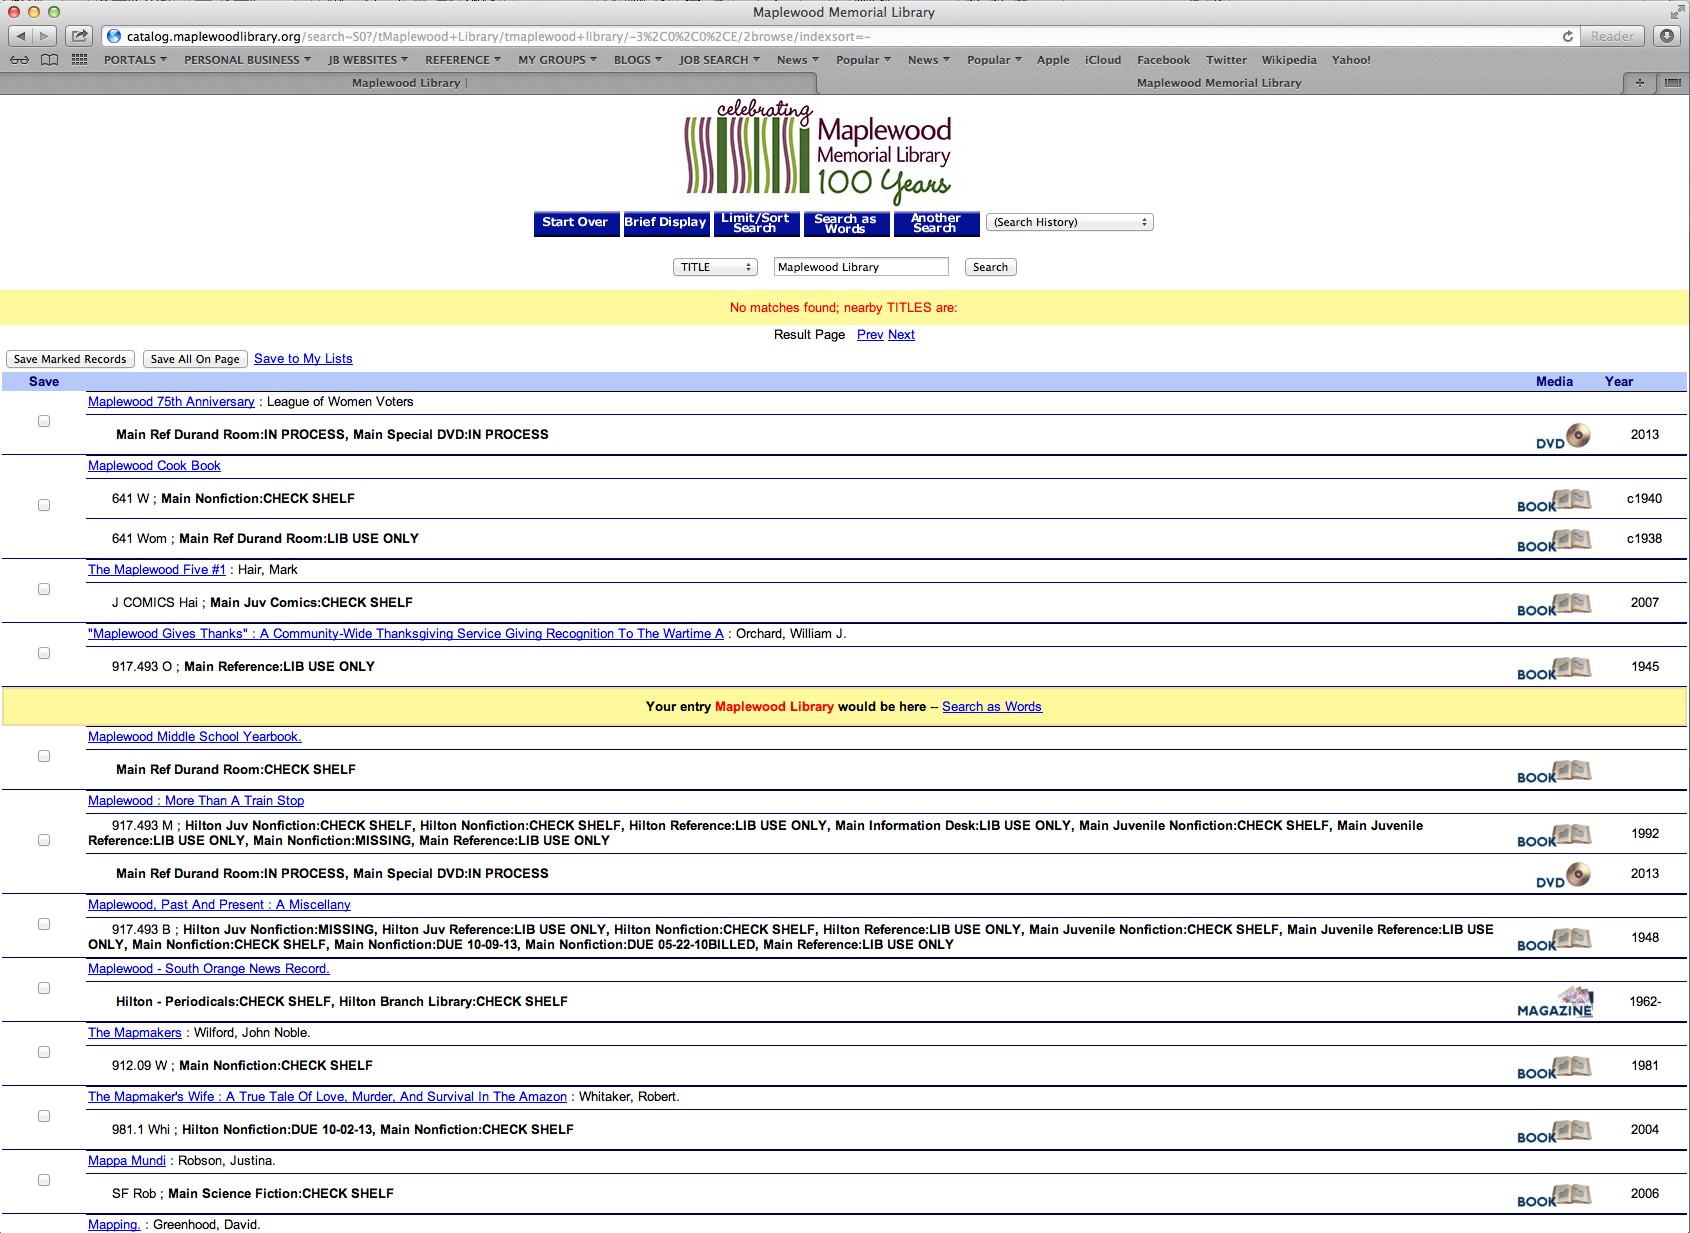Expand MY GROUPS bookmarks folder
Viewport: 1690px width, 1233px height.
coord(557,60)
